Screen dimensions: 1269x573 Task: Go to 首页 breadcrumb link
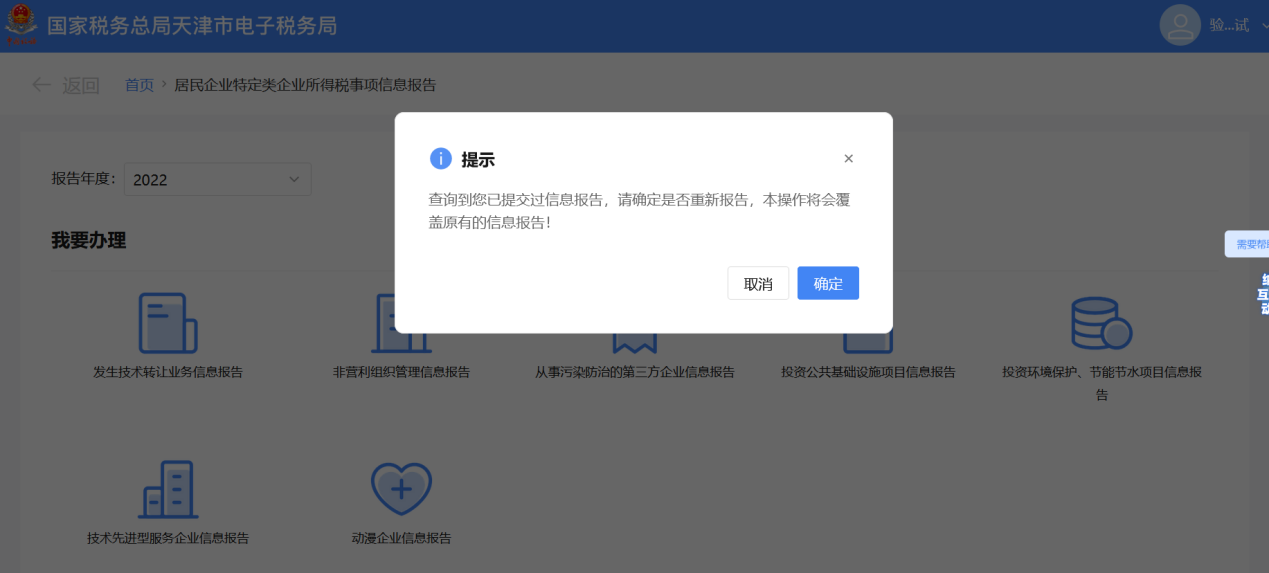point(139,85)
